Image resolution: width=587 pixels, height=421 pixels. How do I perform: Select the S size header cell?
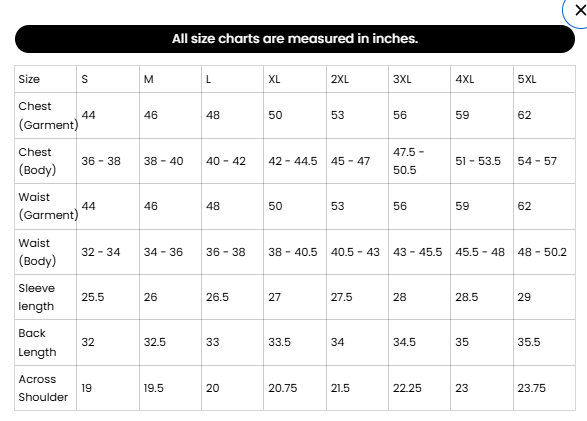click(108, 79)
